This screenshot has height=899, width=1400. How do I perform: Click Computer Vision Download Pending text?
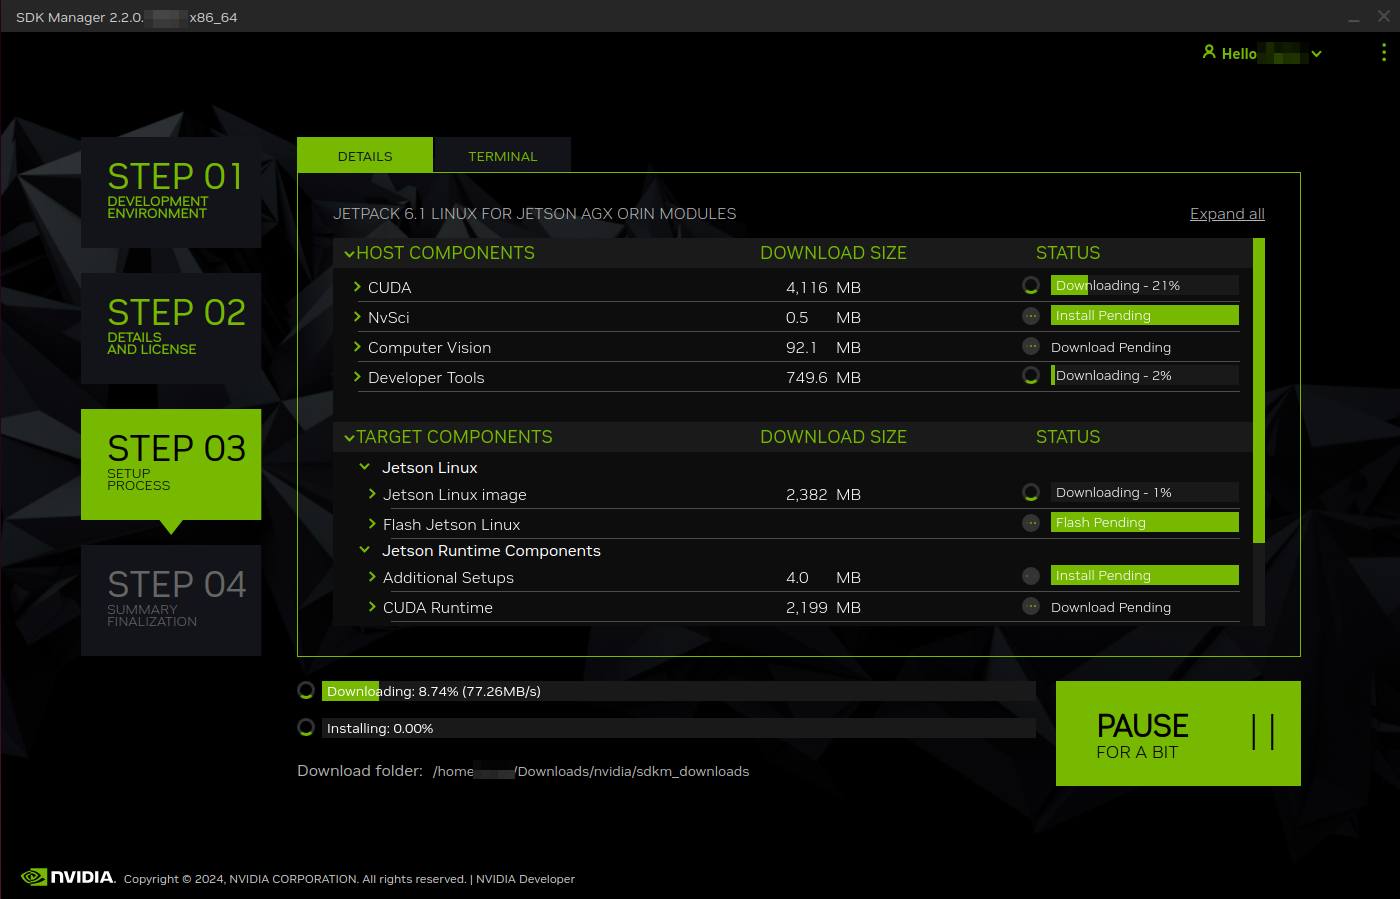1110,347
